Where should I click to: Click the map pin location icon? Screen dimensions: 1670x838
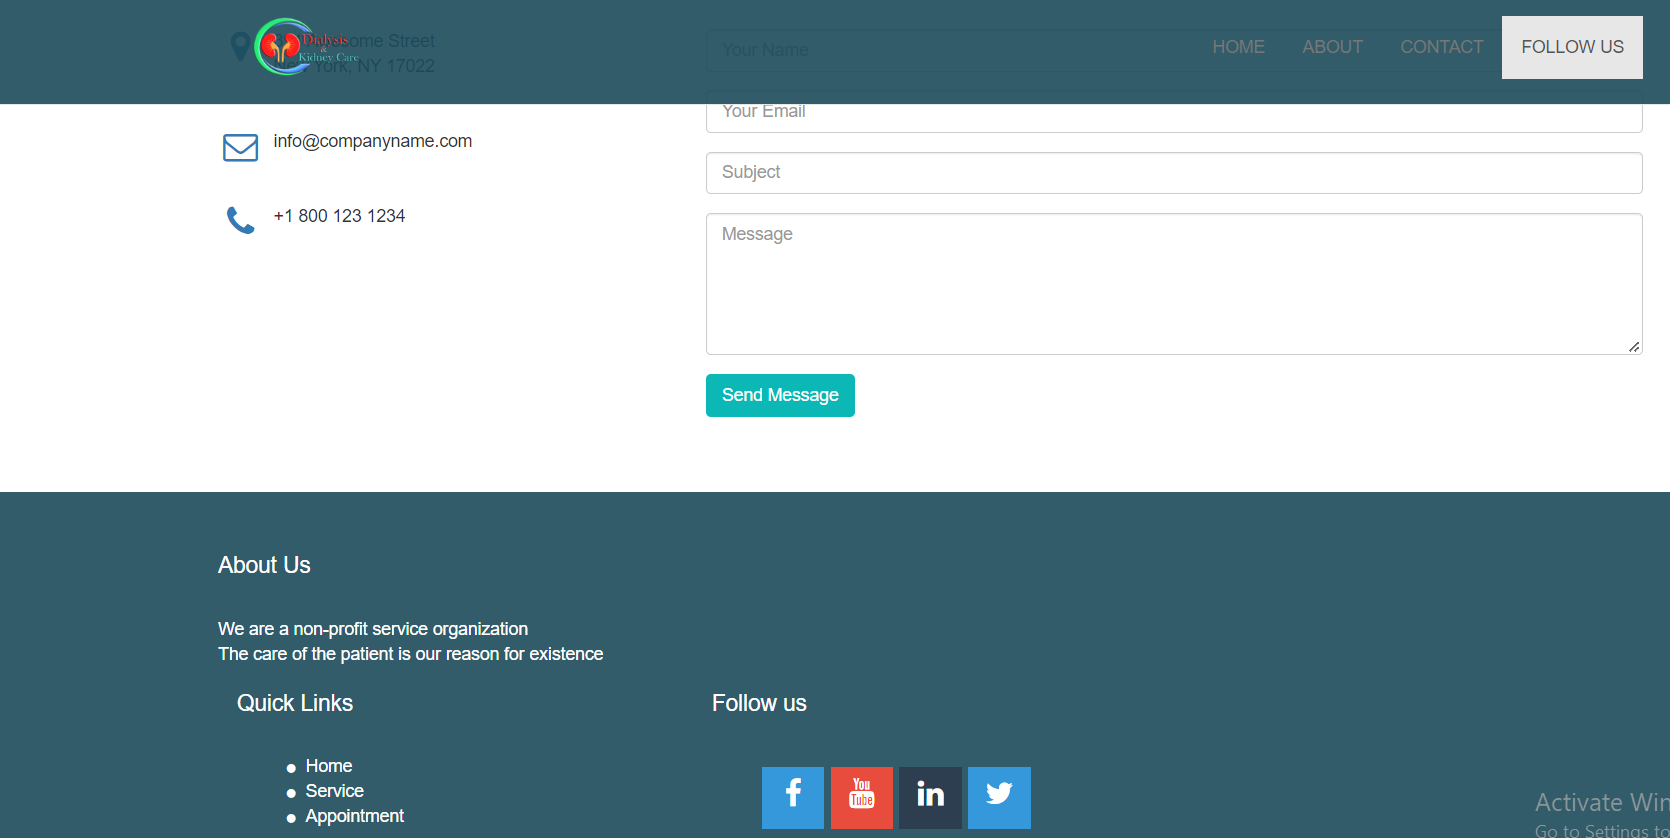240,47
